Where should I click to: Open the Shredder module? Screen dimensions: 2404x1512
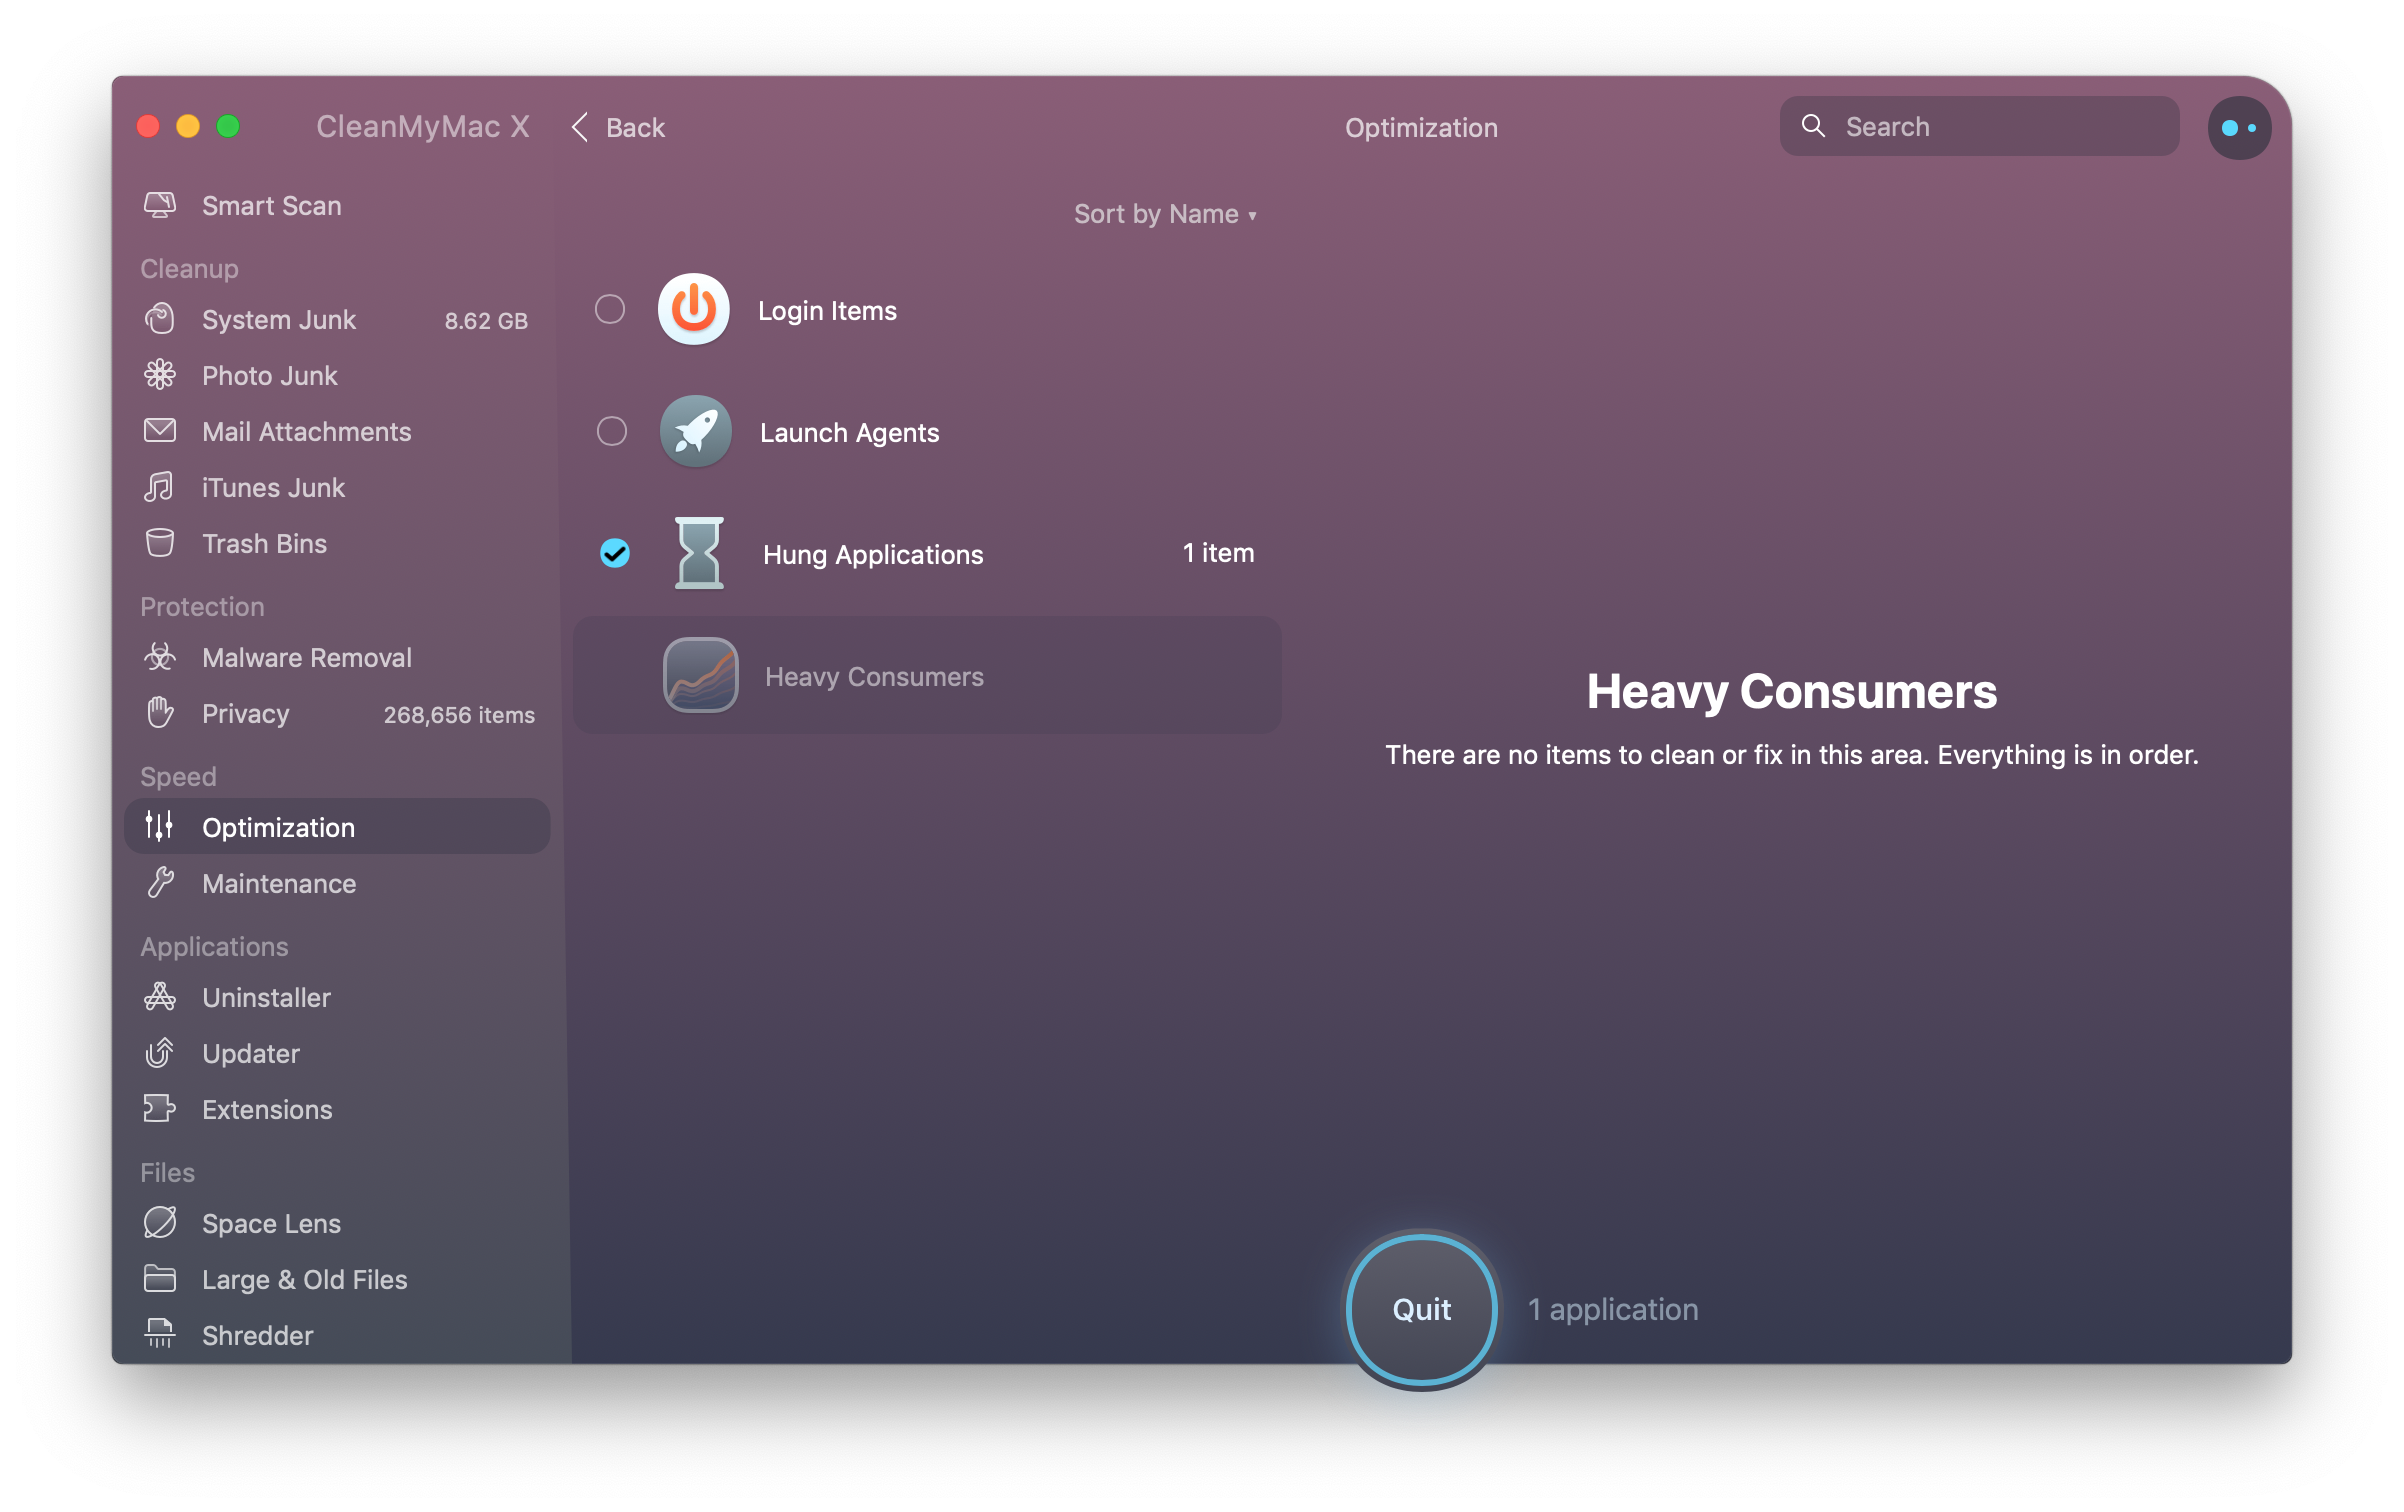click(x=337, y=1334)
